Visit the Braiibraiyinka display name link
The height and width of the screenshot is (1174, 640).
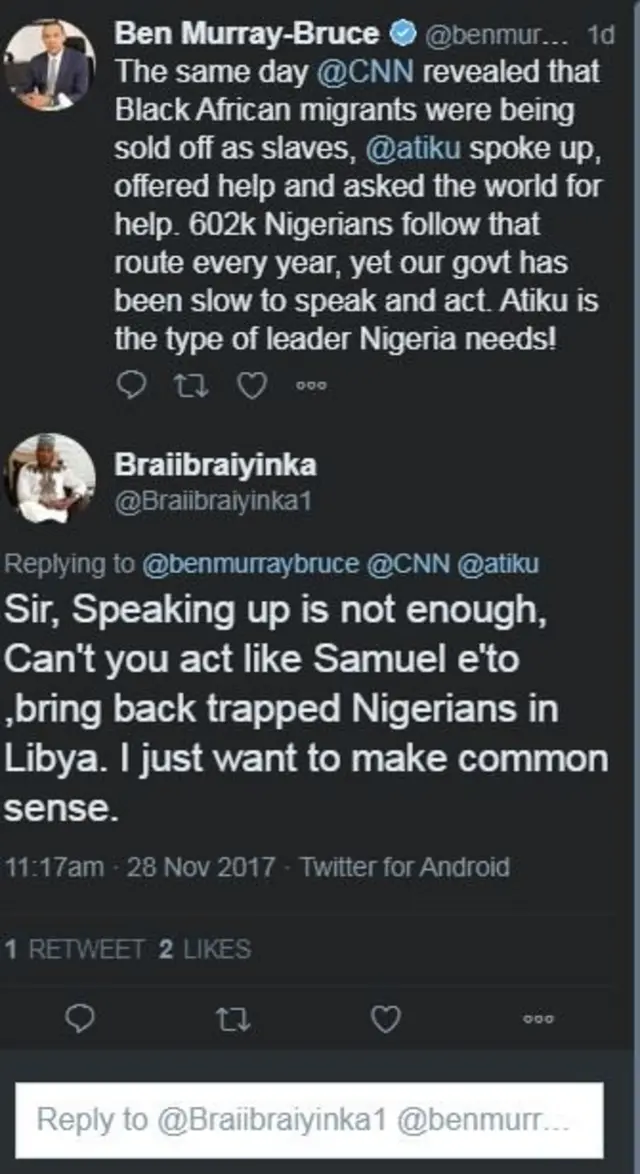click(216, 464)
